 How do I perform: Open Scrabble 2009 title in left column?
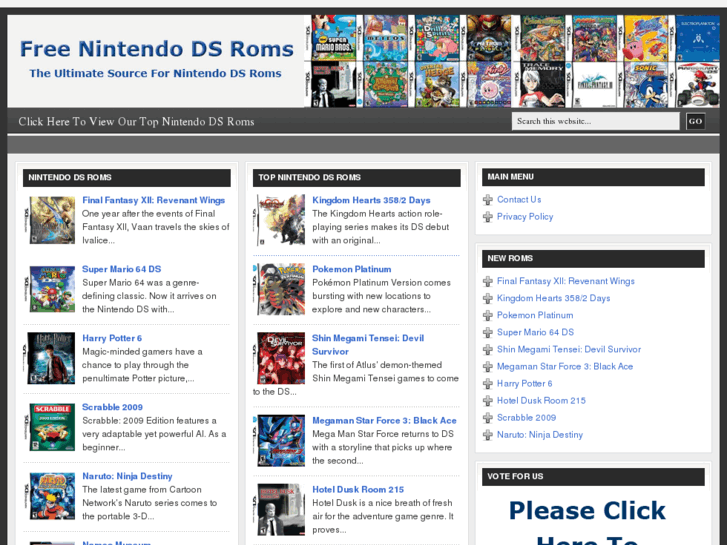112,407
